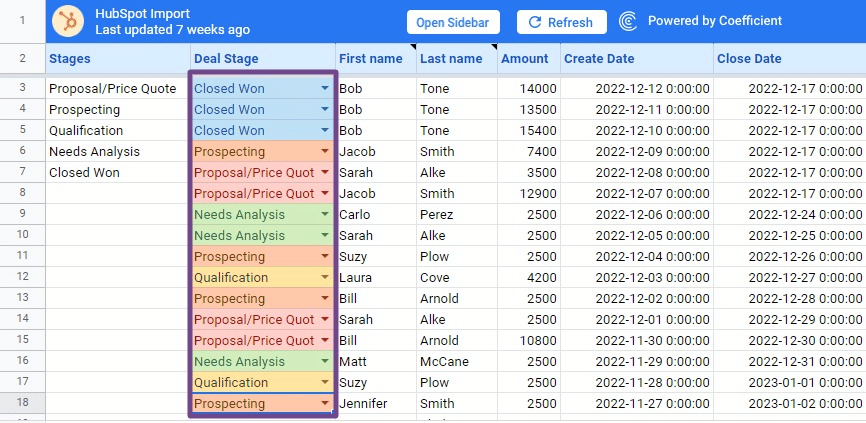Expand Needs Analysis dropdown in row 9

click(325, 214)
